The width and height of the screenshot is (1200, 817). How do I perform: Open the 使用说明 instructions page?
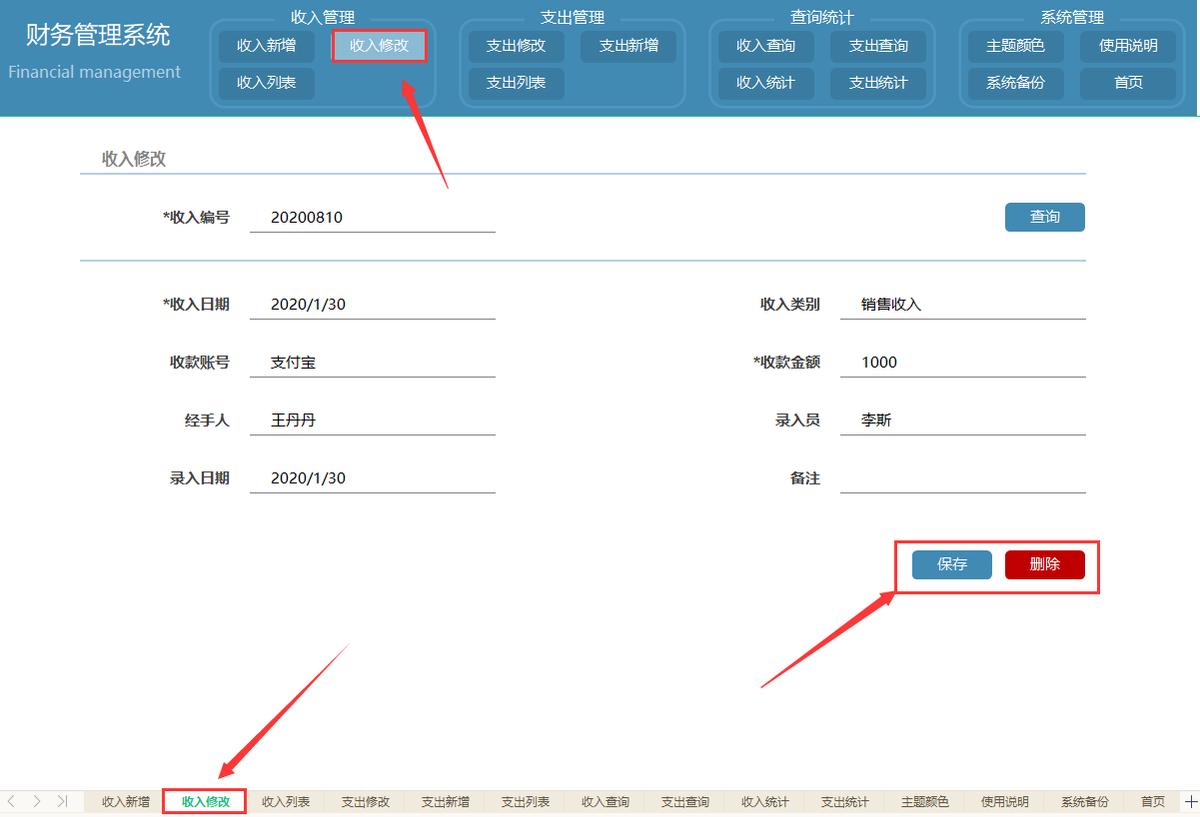[x=1127, y=46]
